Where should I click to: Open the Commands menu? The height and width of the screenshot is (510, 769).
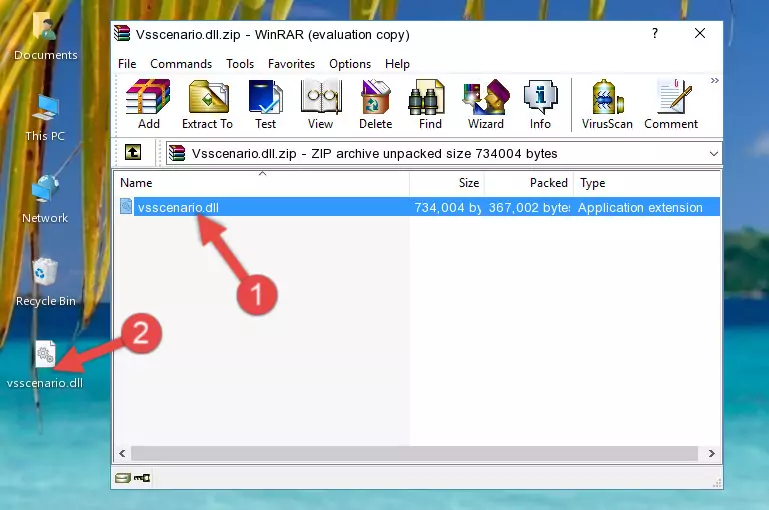[181, 64]
